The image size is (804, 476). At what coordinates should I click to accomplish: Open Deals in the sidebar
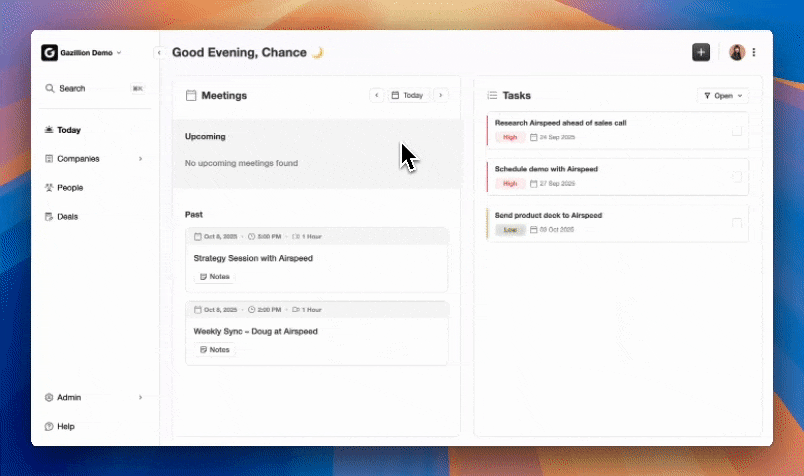tap(95, 216)
